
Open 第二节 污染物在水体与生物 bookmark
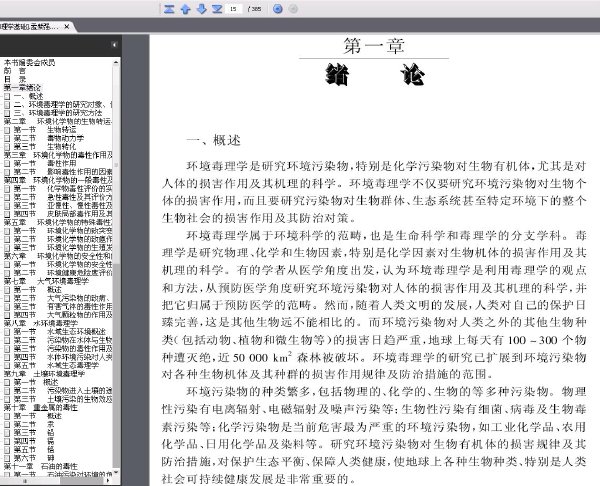[63, 340]
